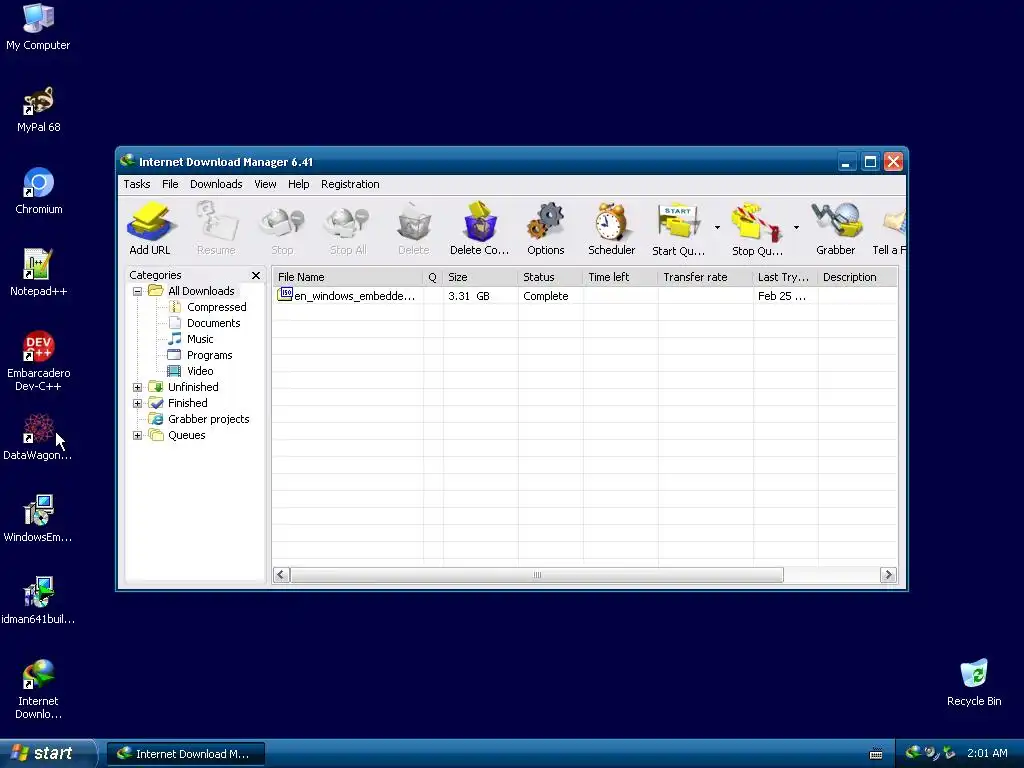Click the horizontal scrollbar thumb

[537, 575]
